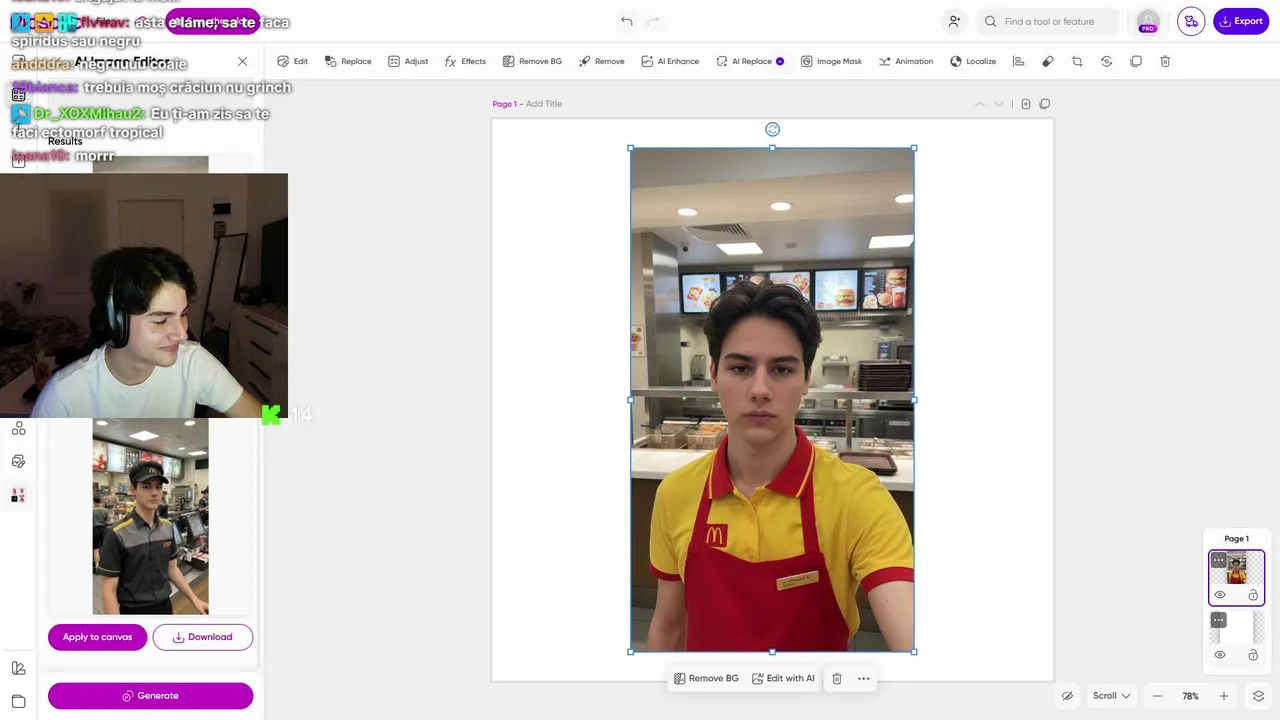Open the elements/shapes sidebar icon
1280x720 pixels.
pos(18,428)
